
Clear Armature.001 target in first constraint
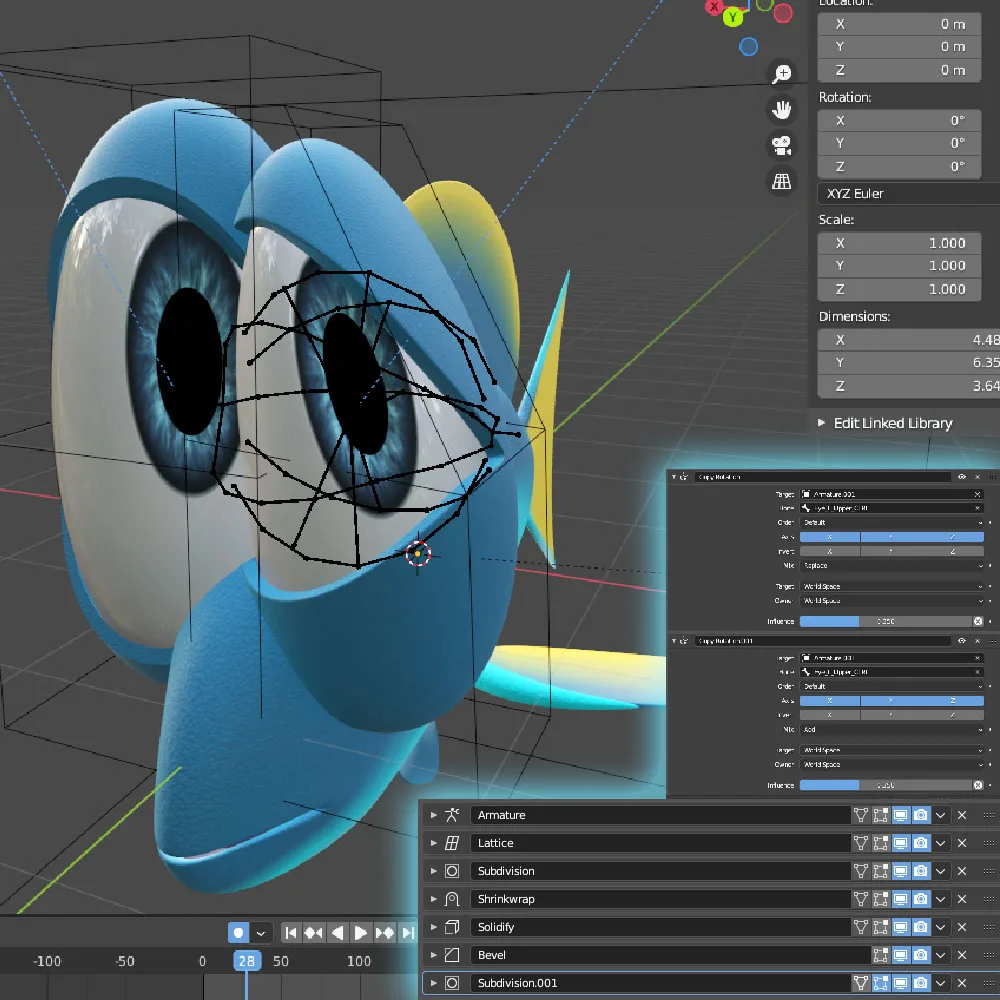click(977, 494)
